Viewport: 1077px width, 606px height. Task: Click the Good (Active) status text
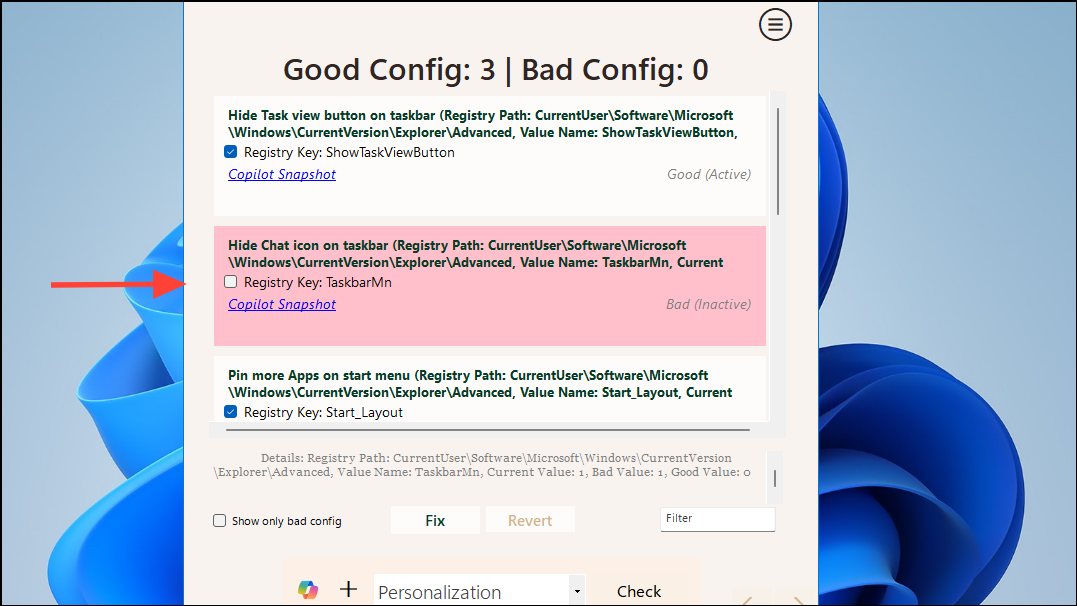point(709,175)
